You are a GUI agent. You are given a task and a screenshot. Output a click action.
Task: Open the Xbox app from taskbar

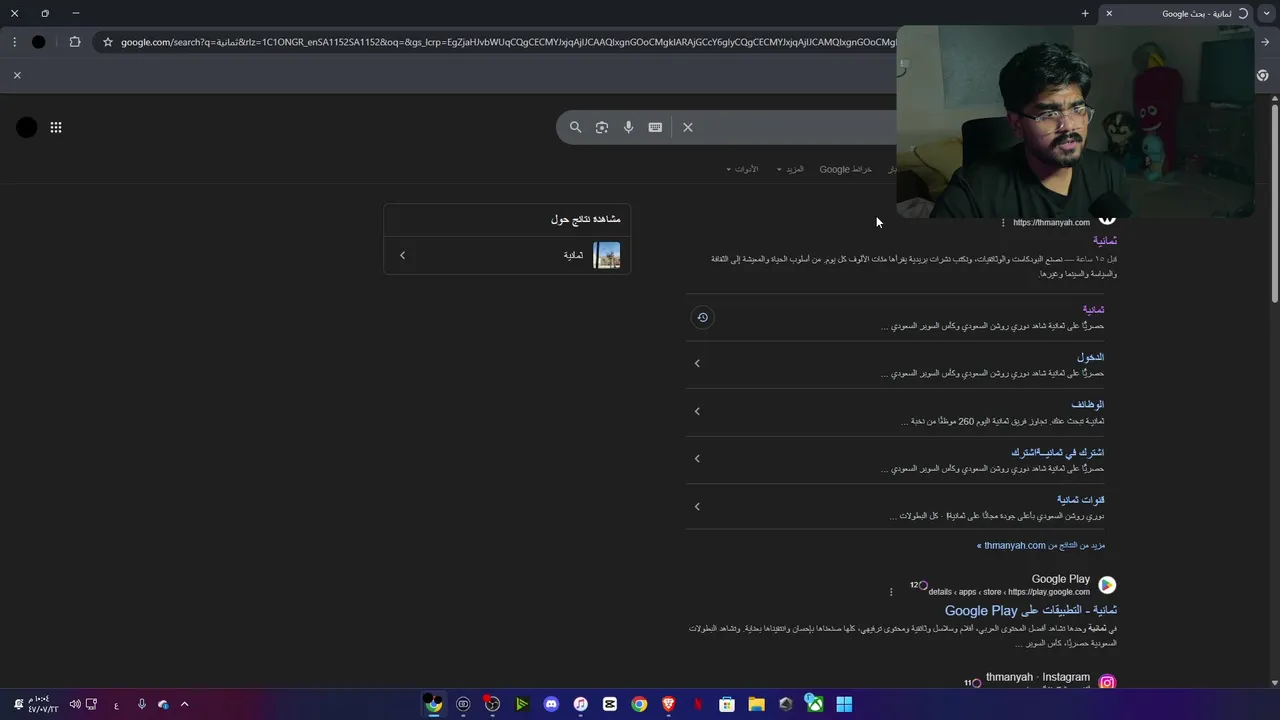click(x=815, y=704)
